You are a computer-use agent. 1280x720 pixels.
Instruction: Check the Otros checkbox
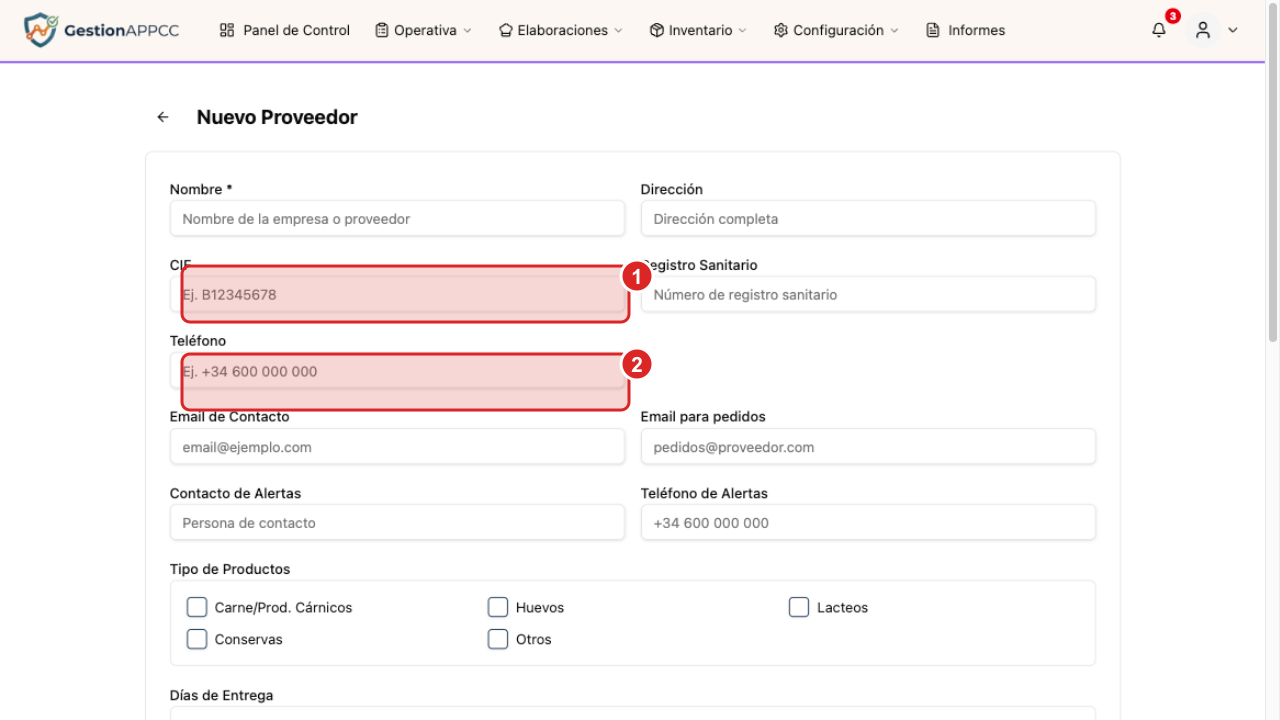498,639
